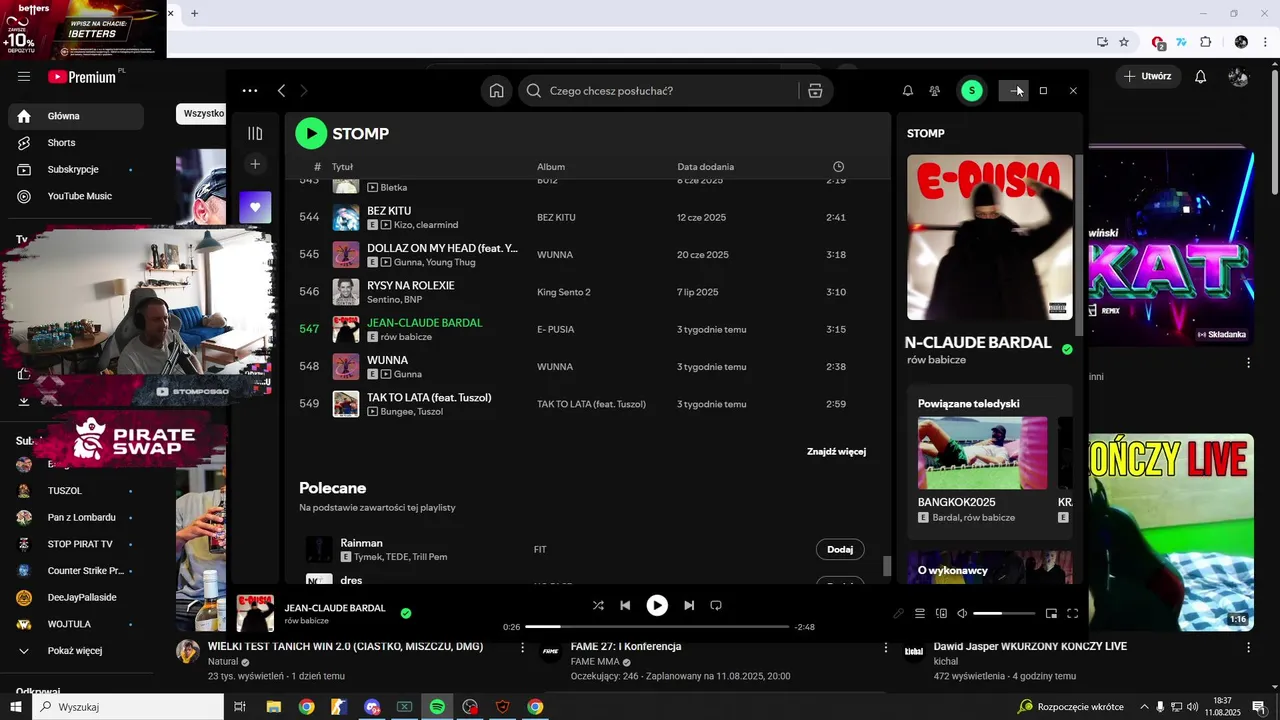The width and height of the screenshot is (1280, 720).
Task: Show hidden tray icons chevron
Action: click(1144, 707)
